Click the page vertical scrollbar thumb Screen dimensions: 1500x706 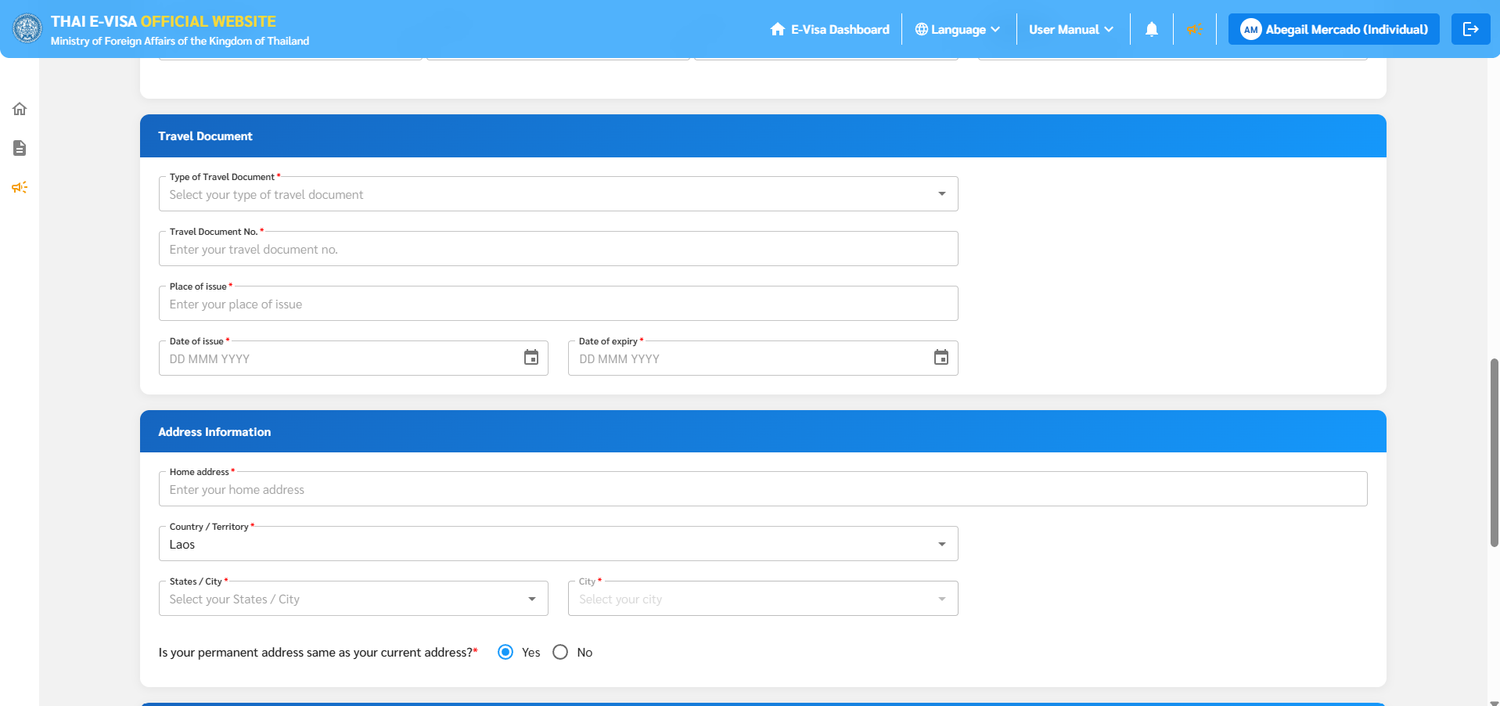pyautogui.click(x=1495, y=452)
